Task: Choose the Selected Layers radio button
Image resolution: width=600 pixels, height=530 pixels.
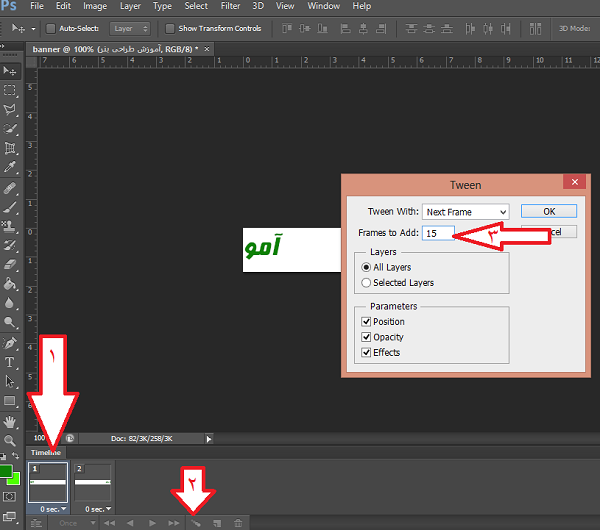Action: [x=366, y=283]
